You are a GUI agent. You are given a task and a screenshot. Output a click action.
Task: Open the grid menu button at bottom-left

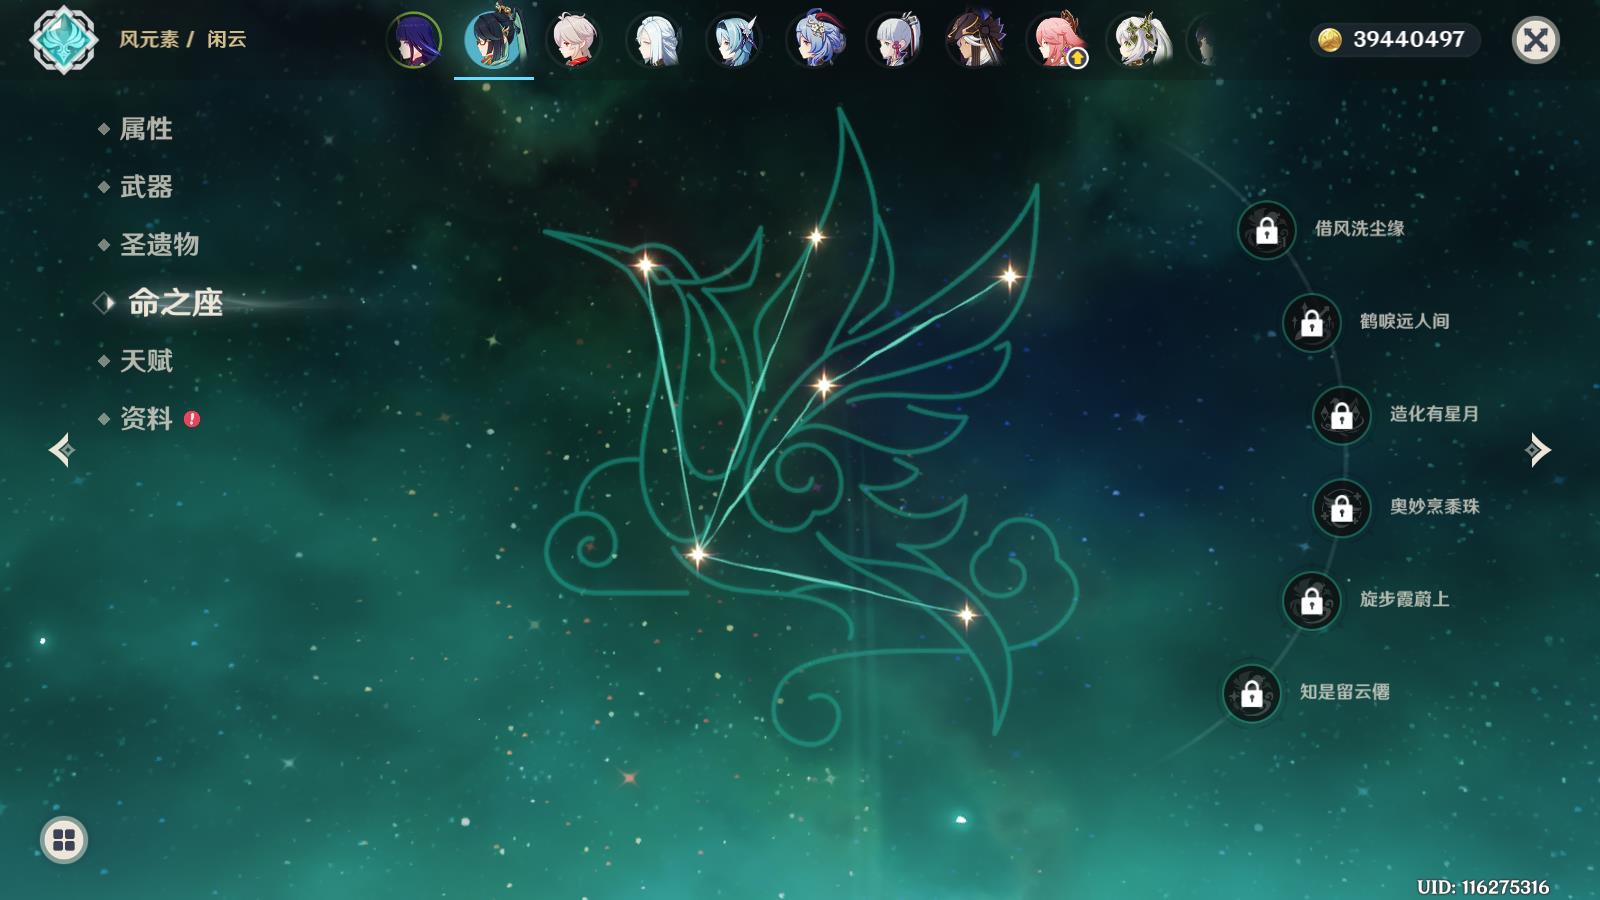click(x=64, y=840)
